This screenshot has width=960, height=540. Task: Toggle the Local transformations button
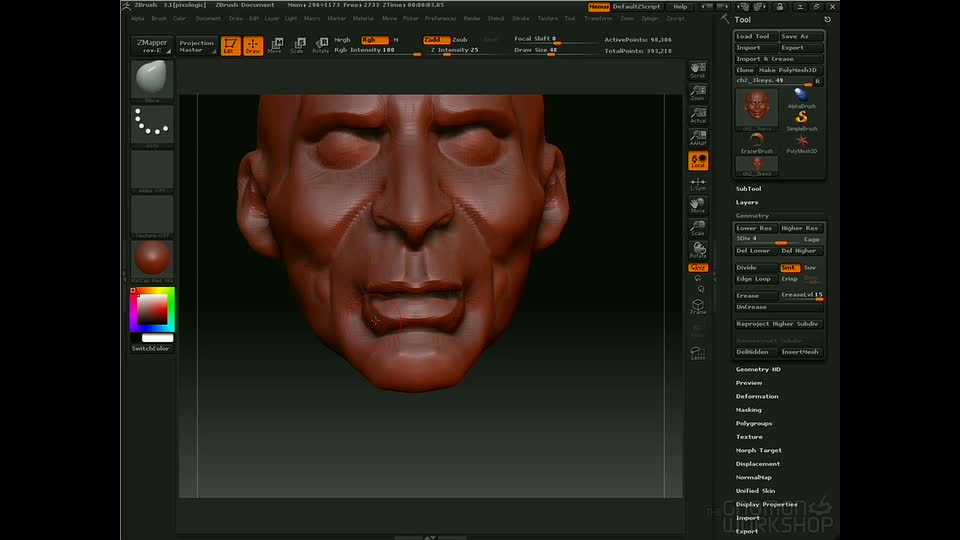pyautogui.click(x=698, y=160)
